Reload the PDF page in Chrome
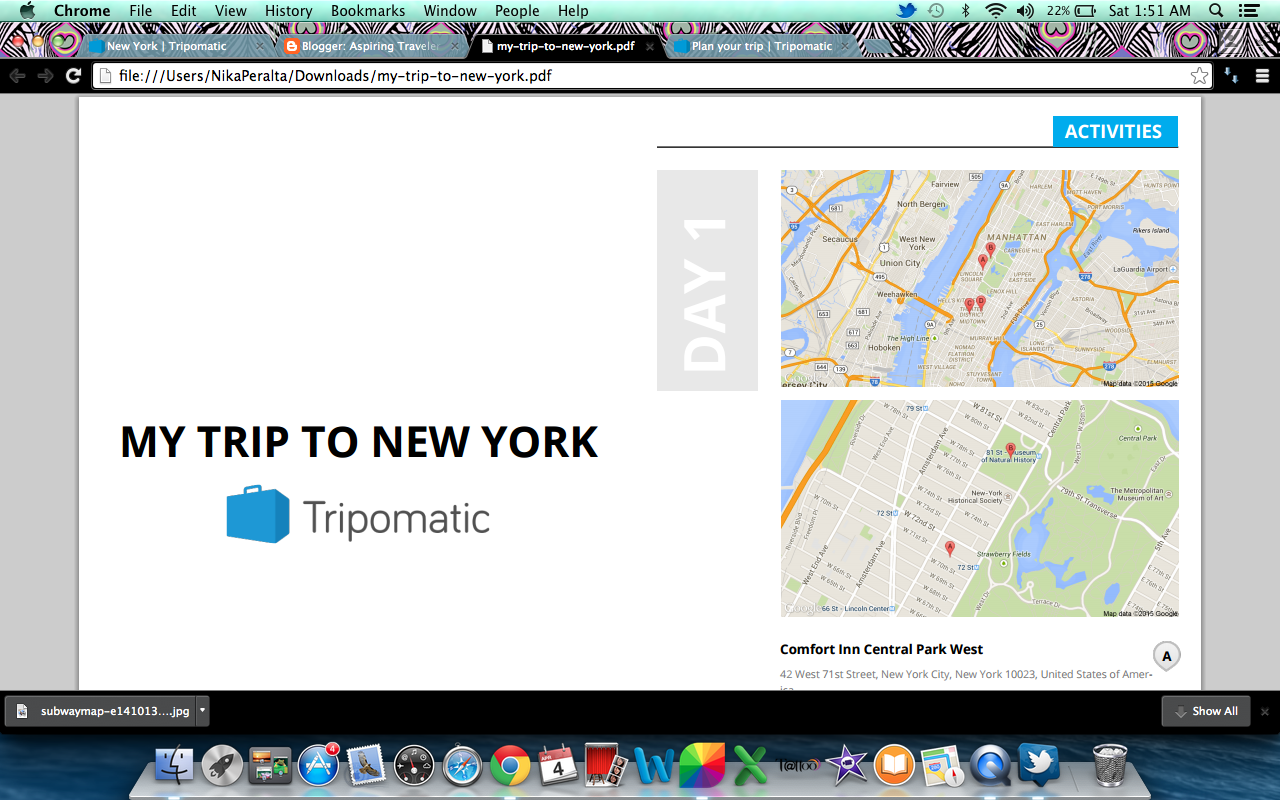Viewport: 1280px width, 800px height. click(73, 76)
